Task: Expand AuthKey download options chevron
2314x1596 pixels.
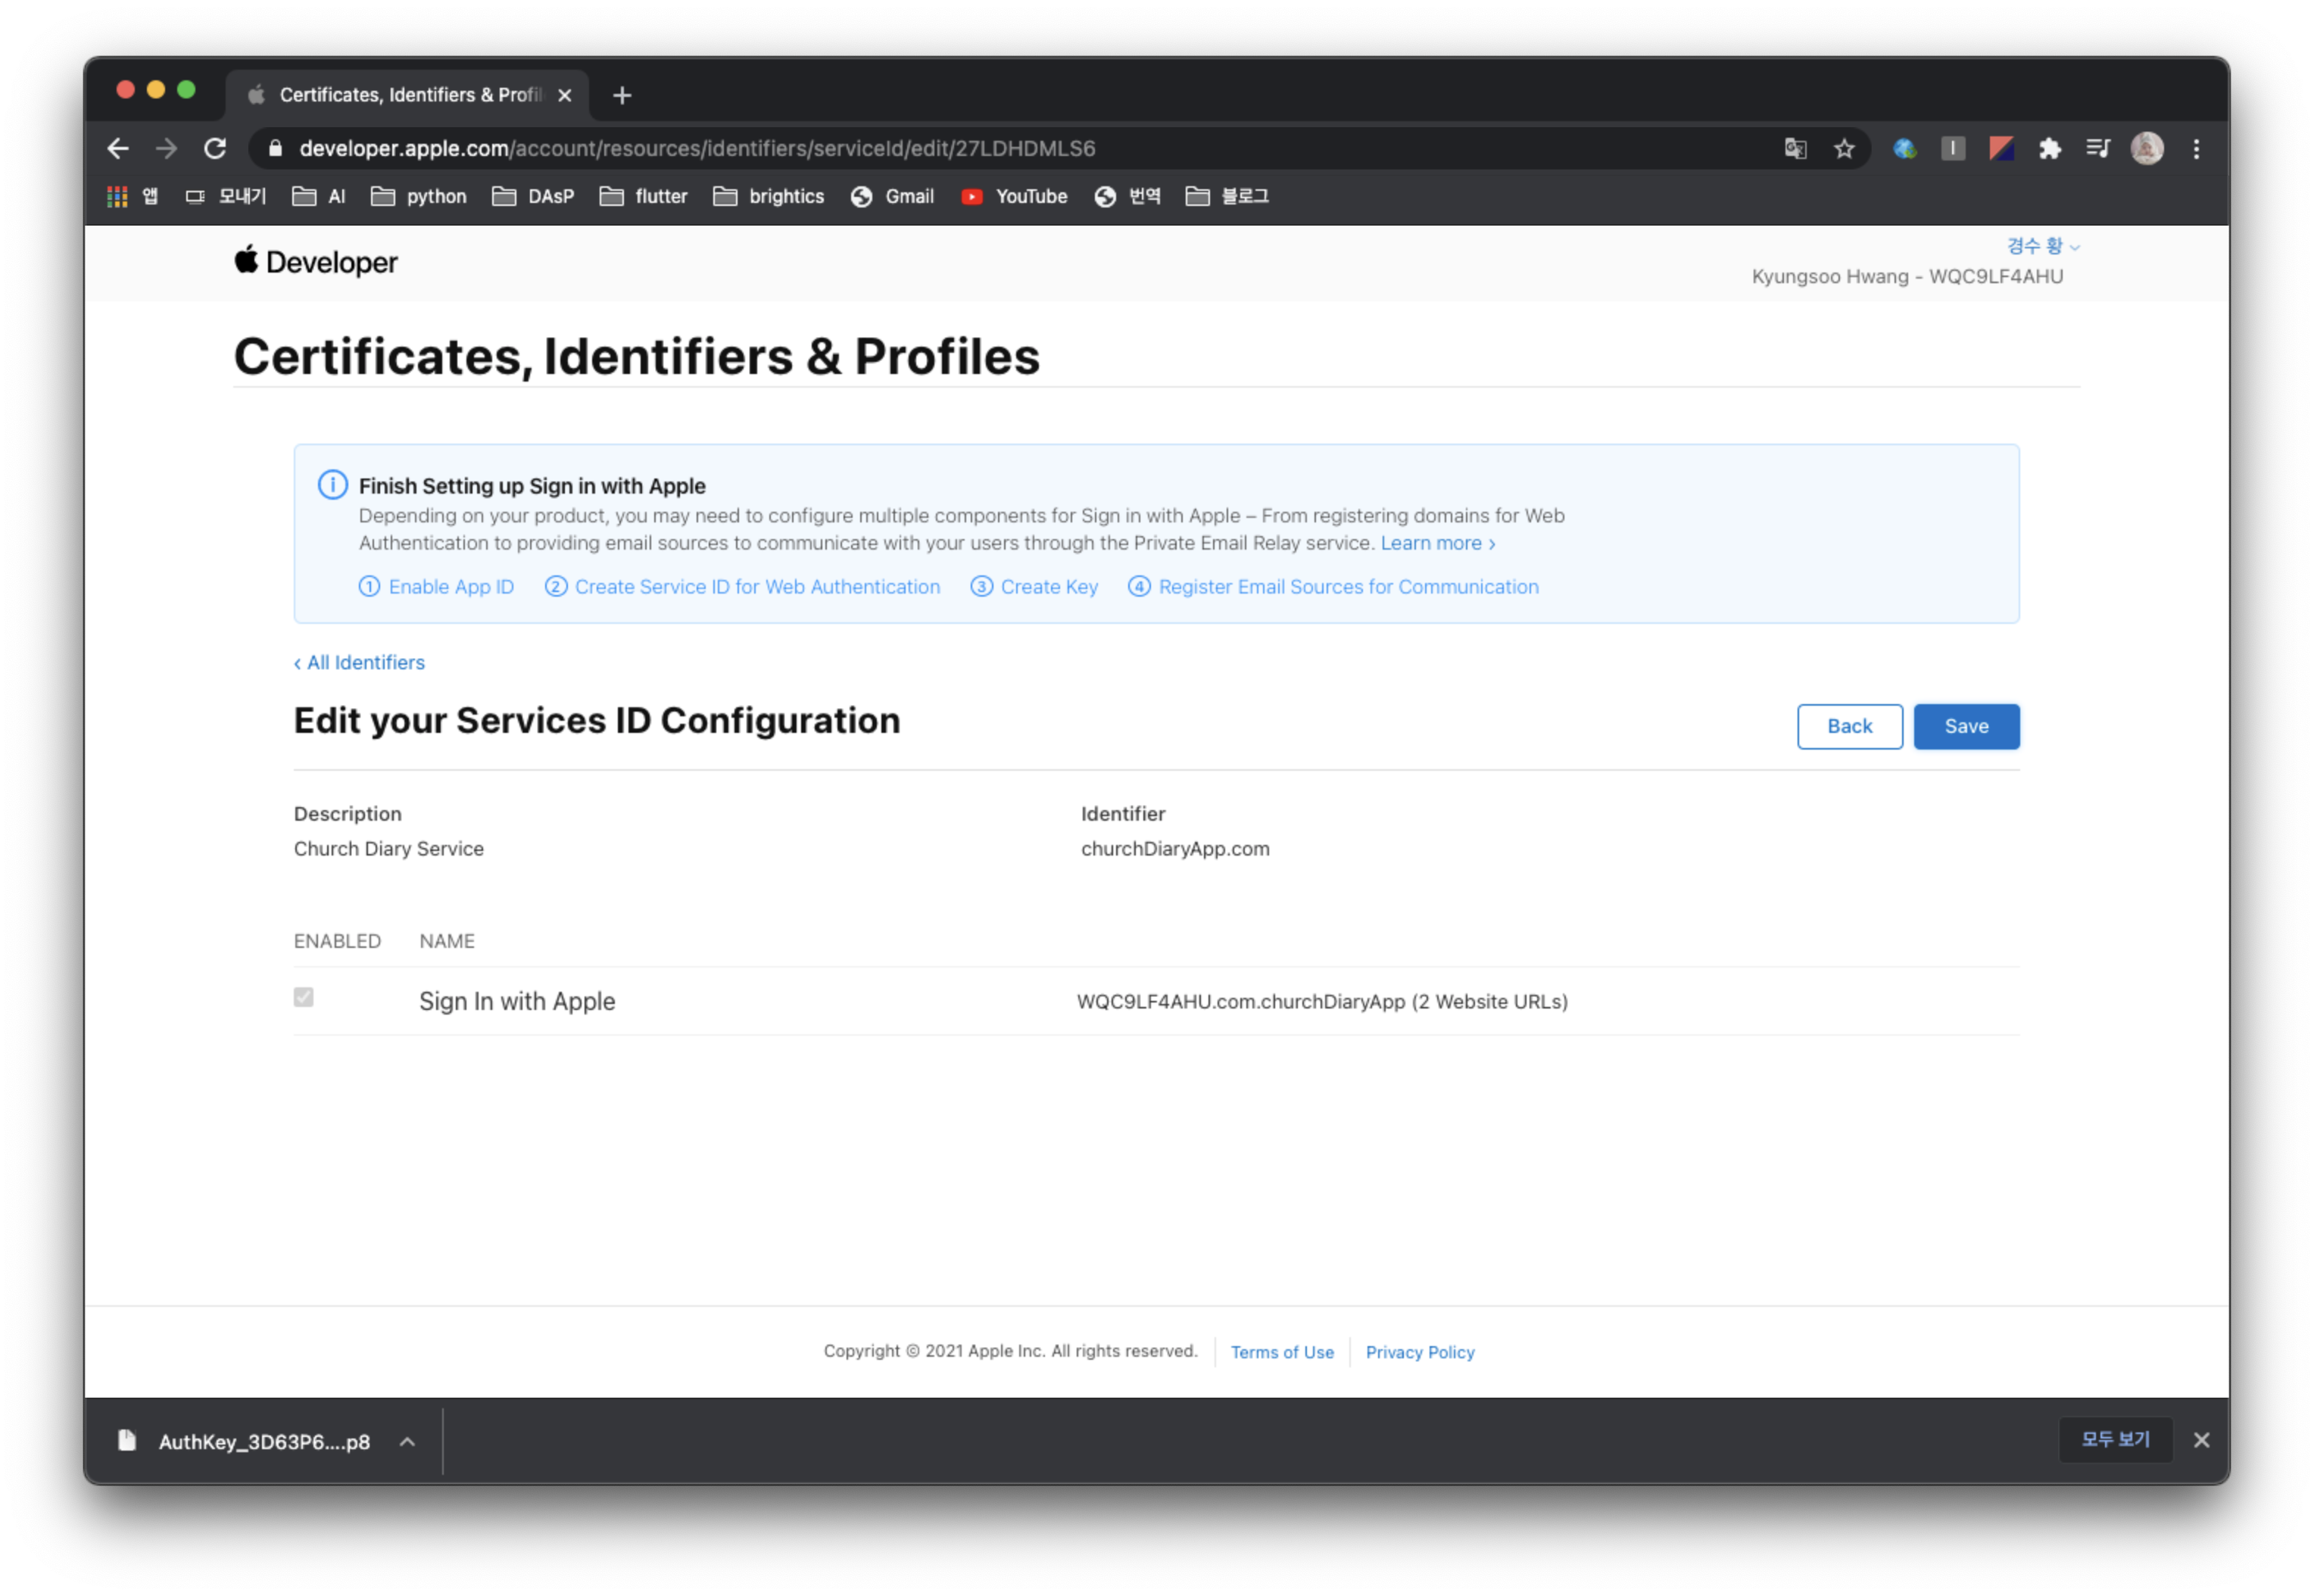Action: (x=407, y=1441)
